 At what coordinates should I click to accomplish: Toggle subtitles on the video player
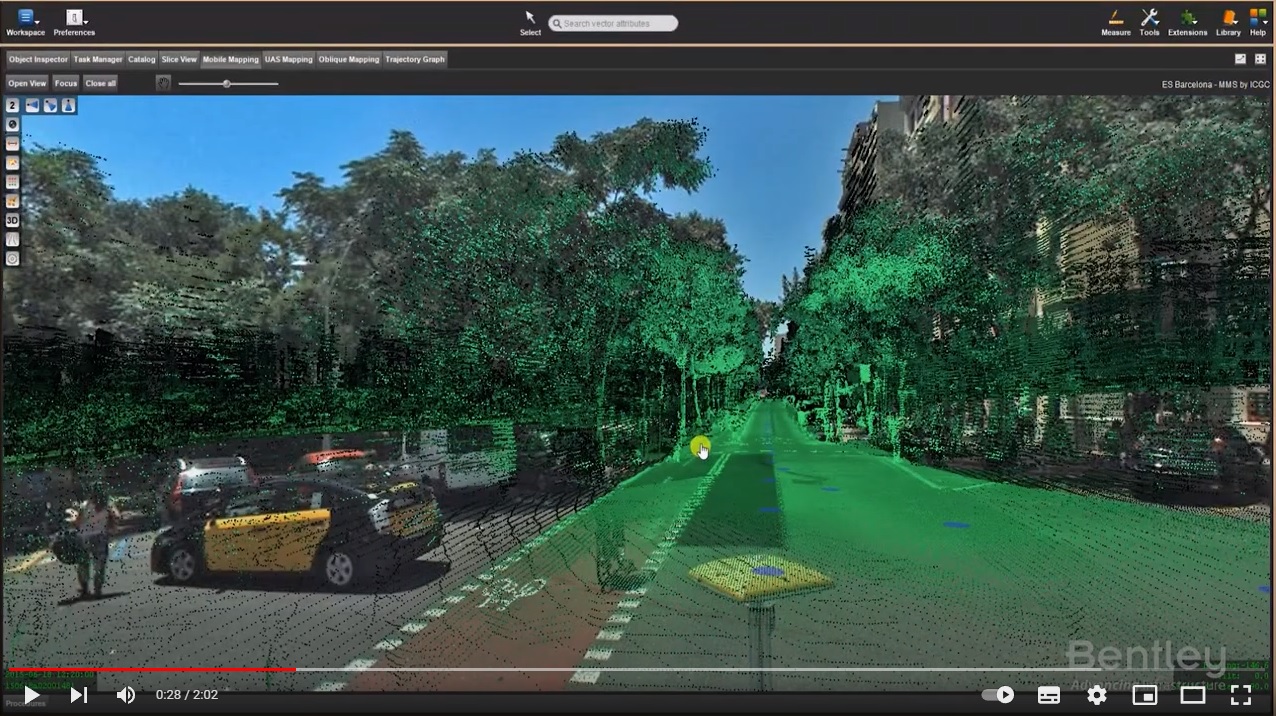tap(1048, 695)
